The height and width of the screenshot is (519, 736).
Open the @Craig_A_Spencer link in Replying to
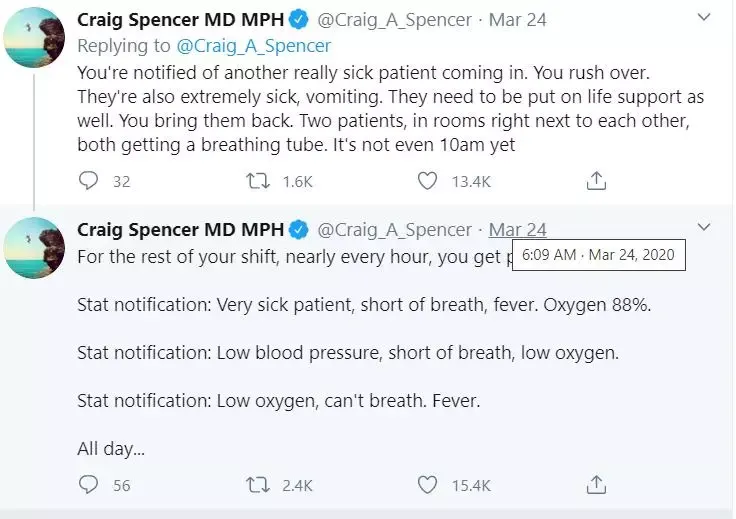(253, 46)
